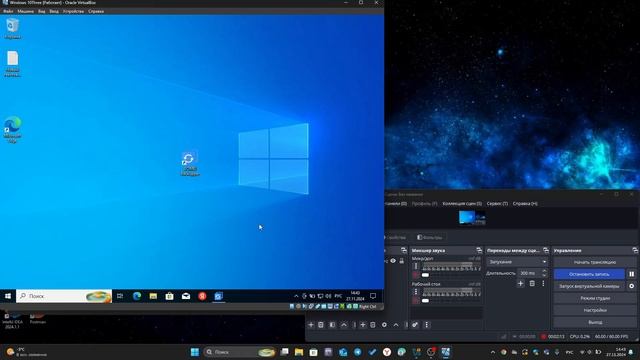Open host Windows 11 Start button
Screen dimensions: 640x360
tap(195, 352)
